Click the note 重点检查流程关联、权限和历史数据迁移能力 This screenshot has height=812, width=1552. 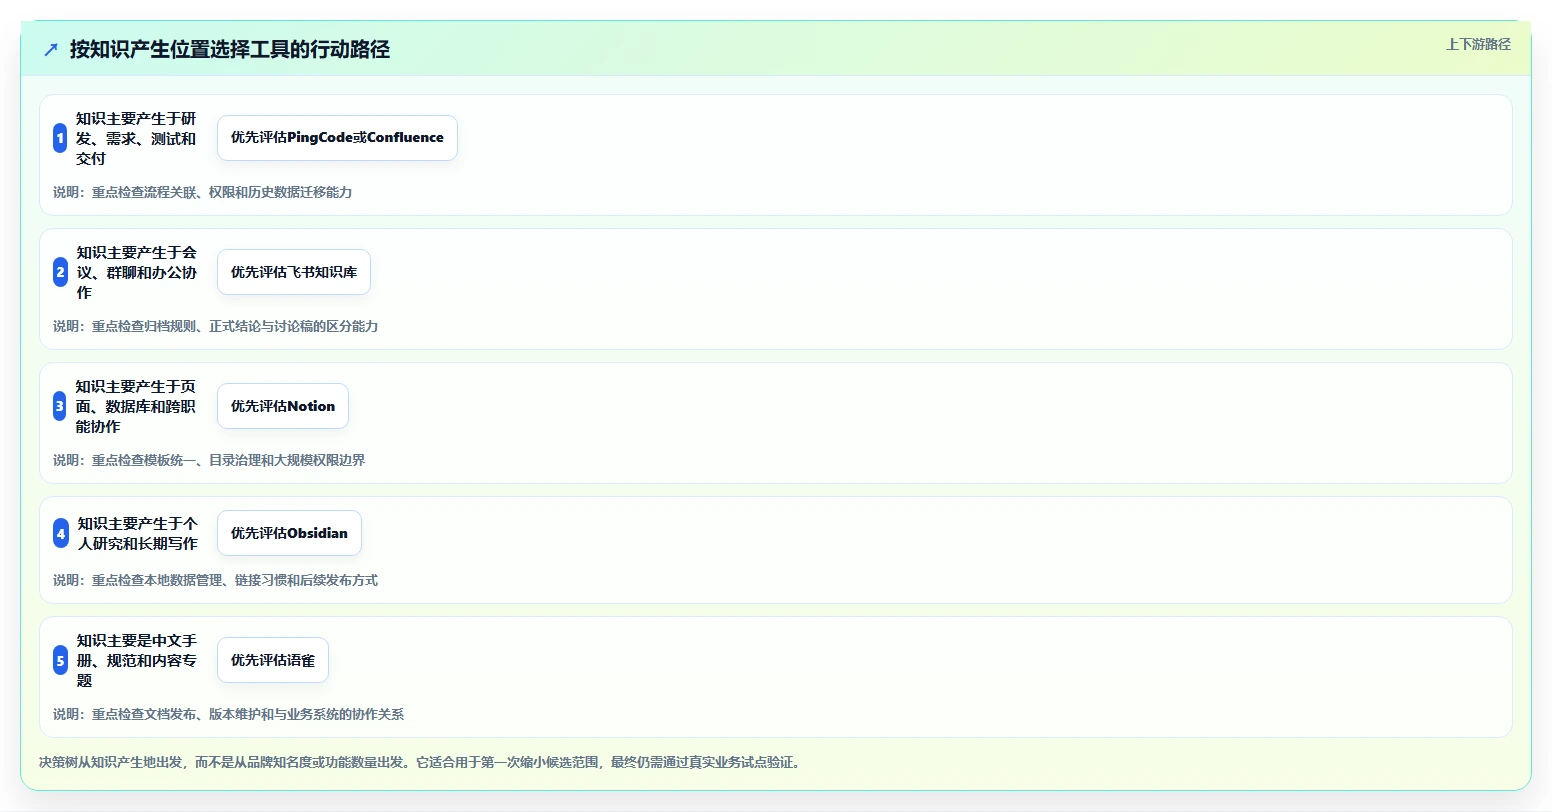click(203, 192)
